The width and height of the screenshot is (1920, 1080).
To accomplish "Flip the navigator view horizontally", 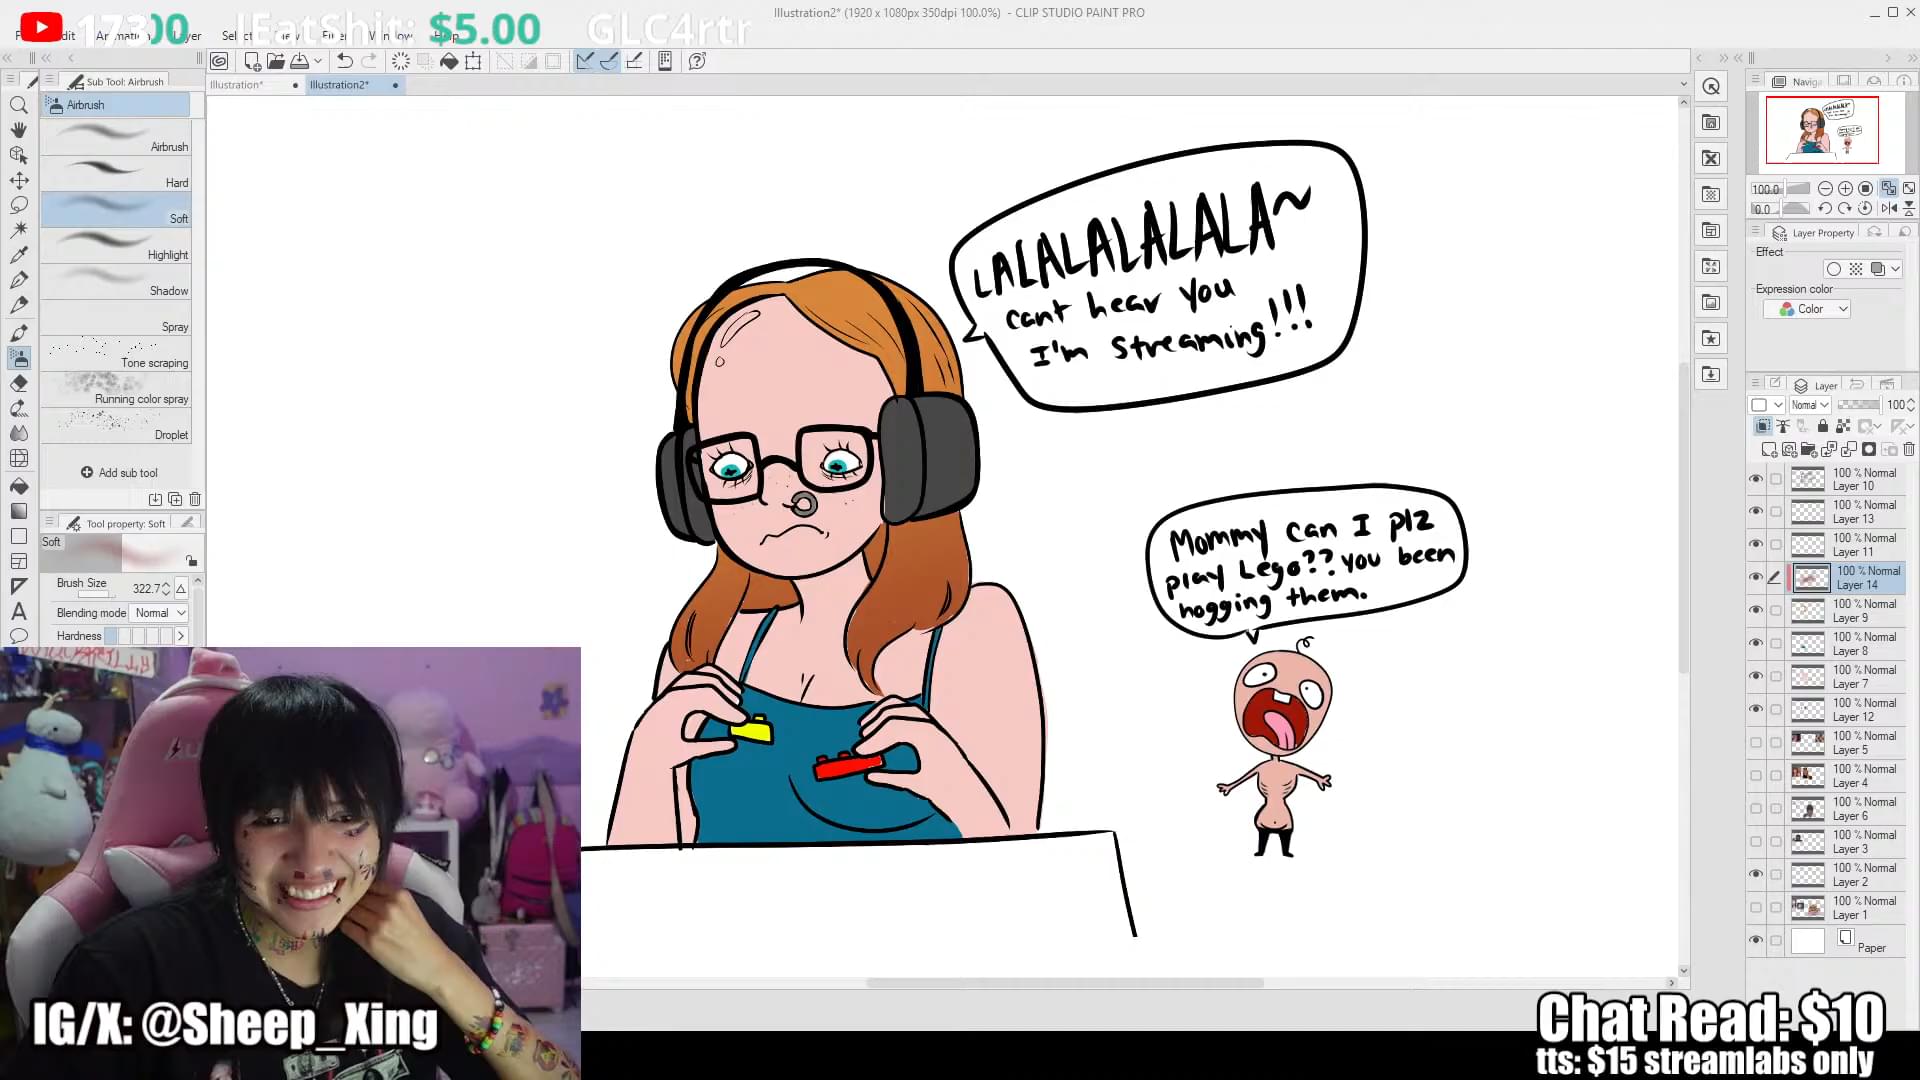I will 1888,209.
